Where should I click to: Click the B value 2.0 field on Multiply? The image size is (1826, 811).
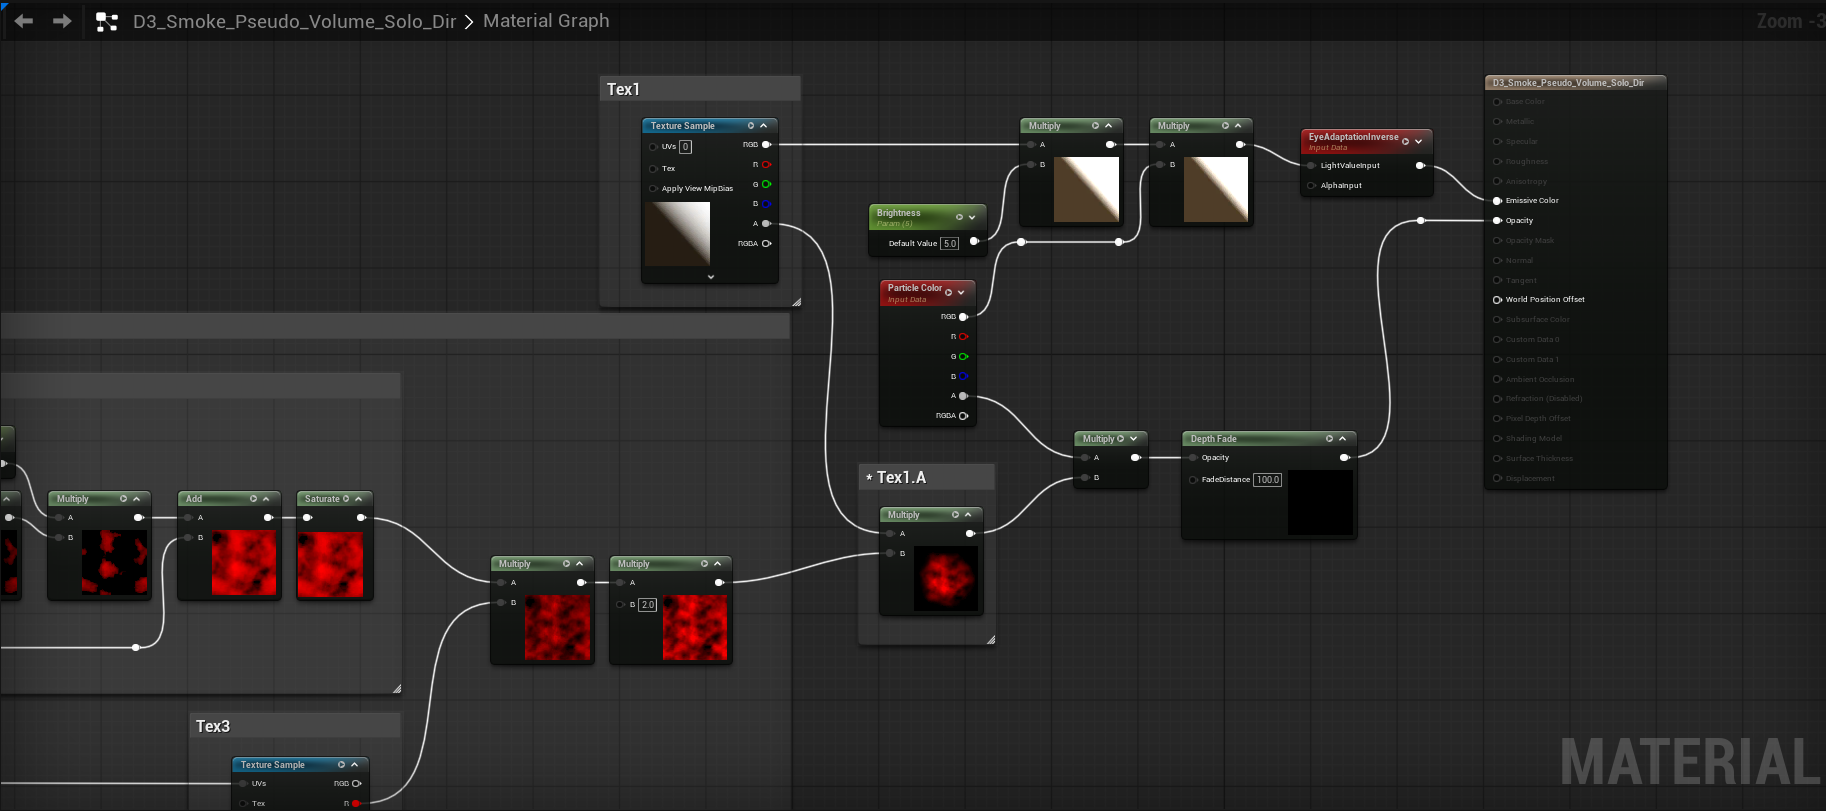pos(647,605)
